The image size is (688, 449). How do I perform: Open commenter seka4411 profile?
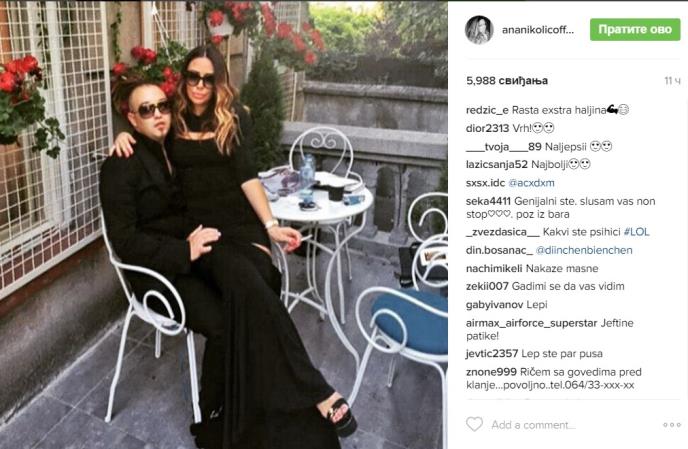point(488,201)
